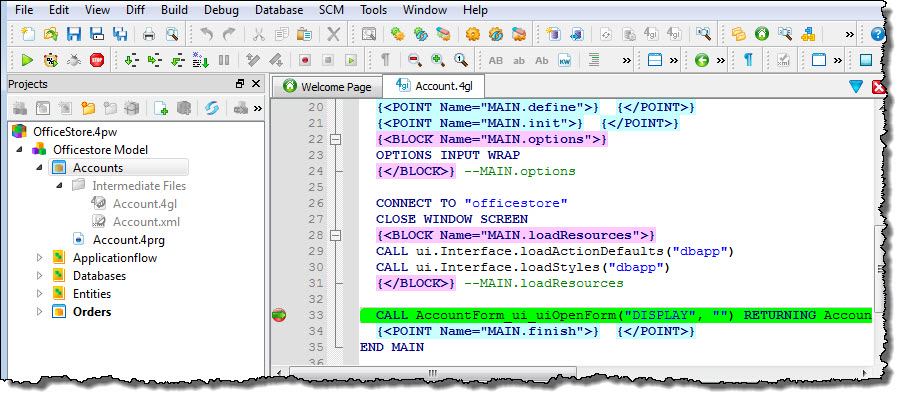903x399 pixels.
Task: Click the New folder icon in Projects toolbar
Action: tap(88, 108)
